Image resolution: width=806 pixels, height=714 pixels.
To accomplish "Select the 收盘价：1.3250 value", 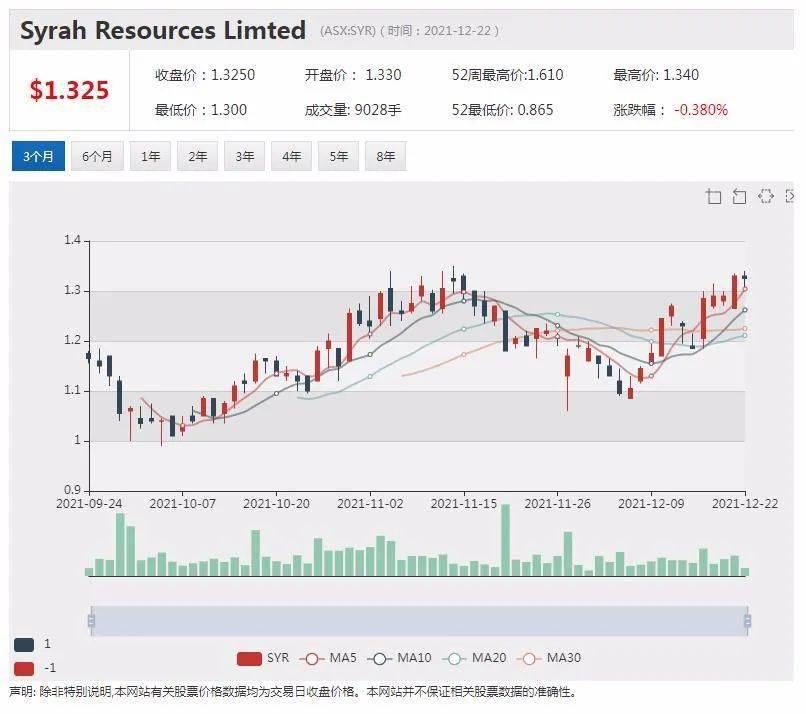I will pos(205,75).
